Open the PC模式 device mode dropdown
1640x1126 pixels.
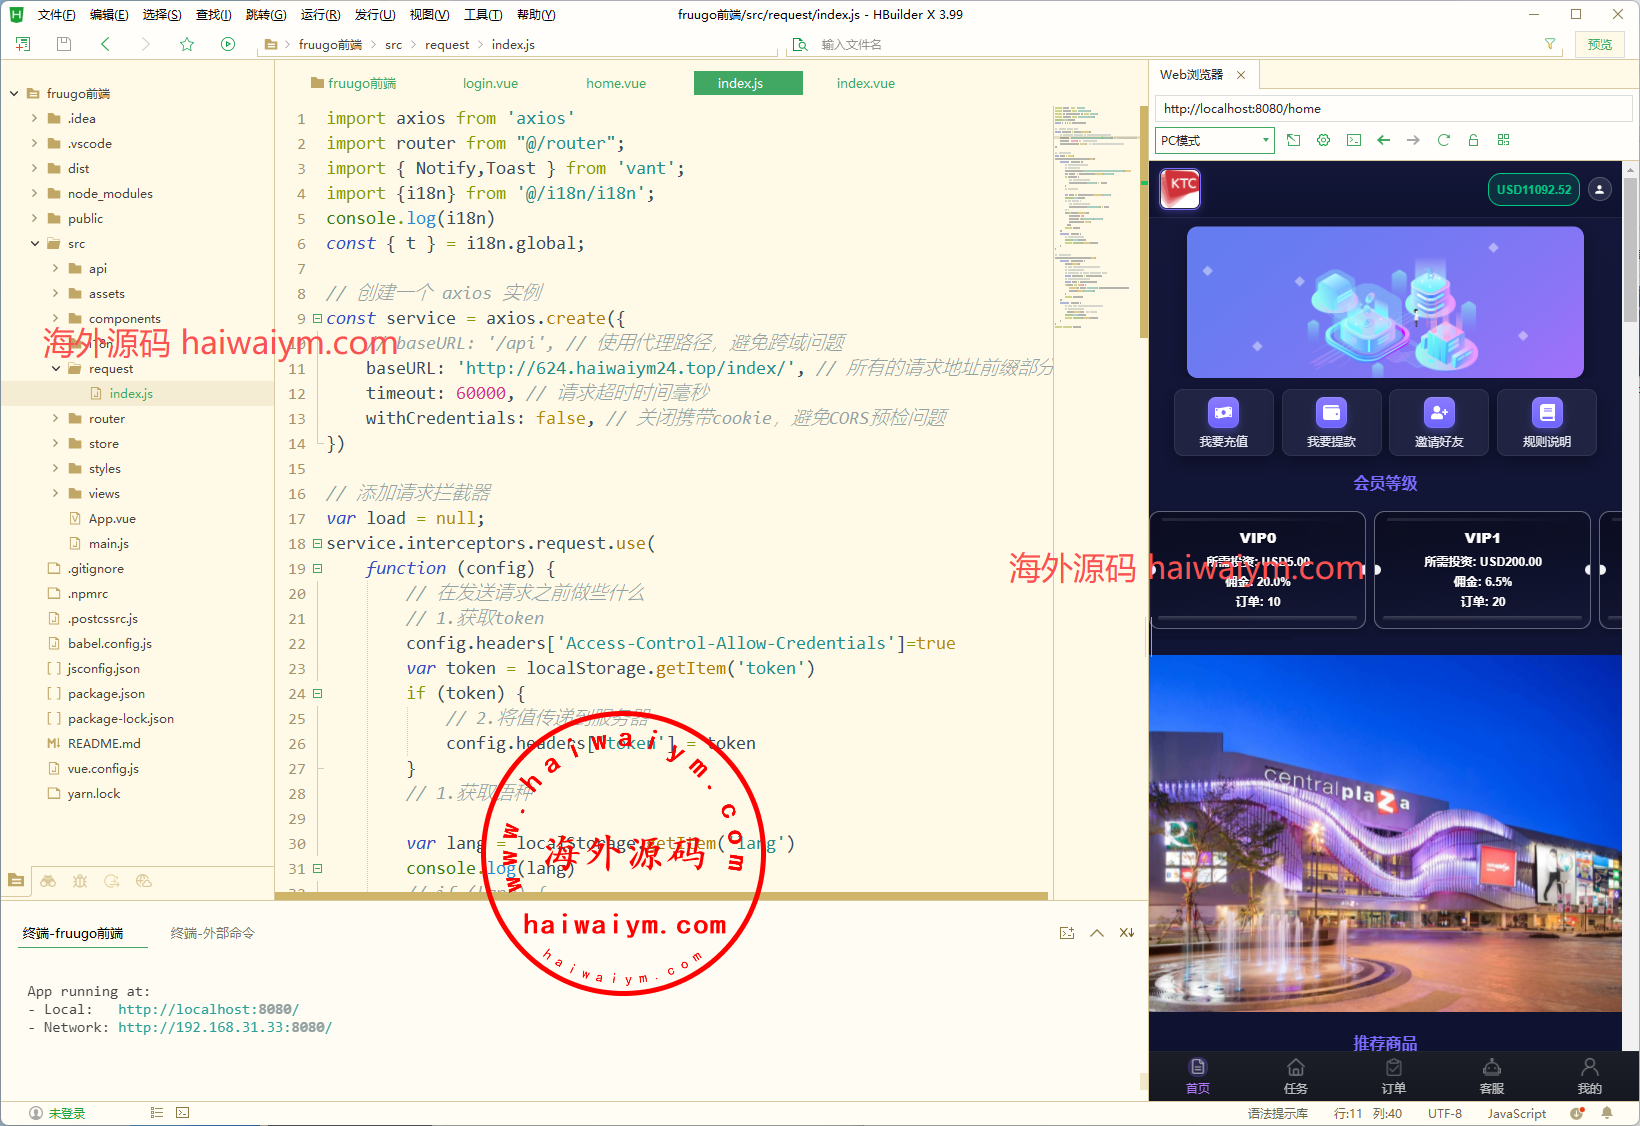click(x=1215, y=140)
